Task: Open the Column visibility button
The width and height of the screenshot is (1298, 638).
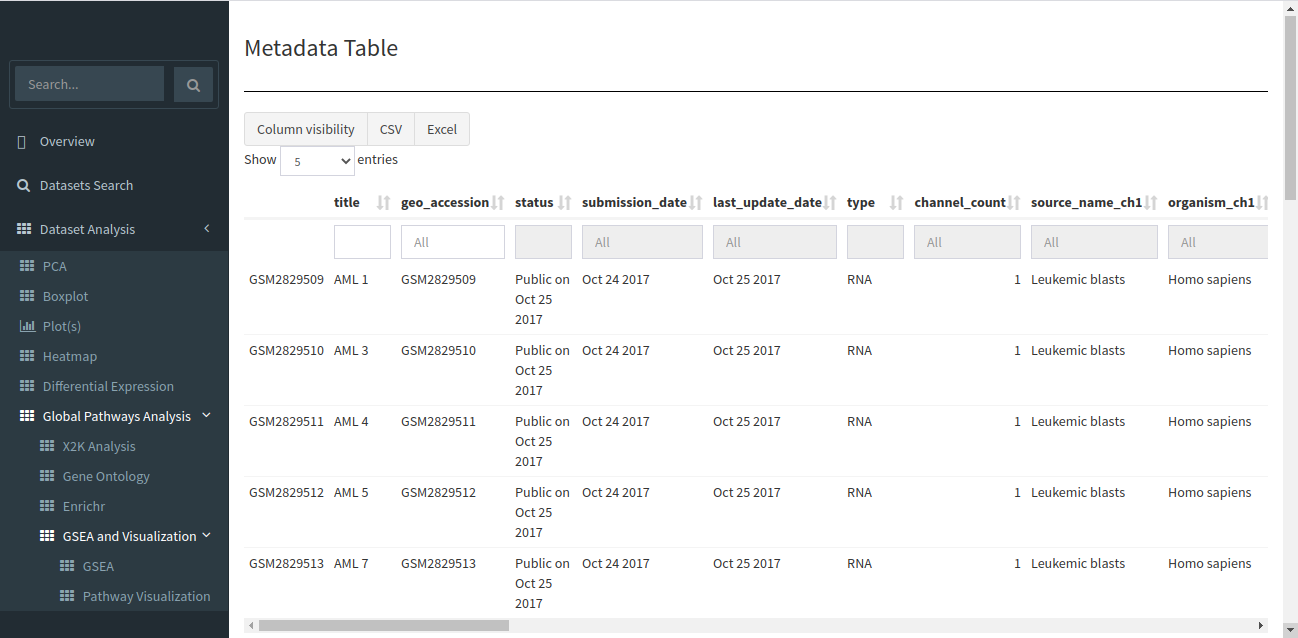Action: pyautogui.click(x=306, y=129)
